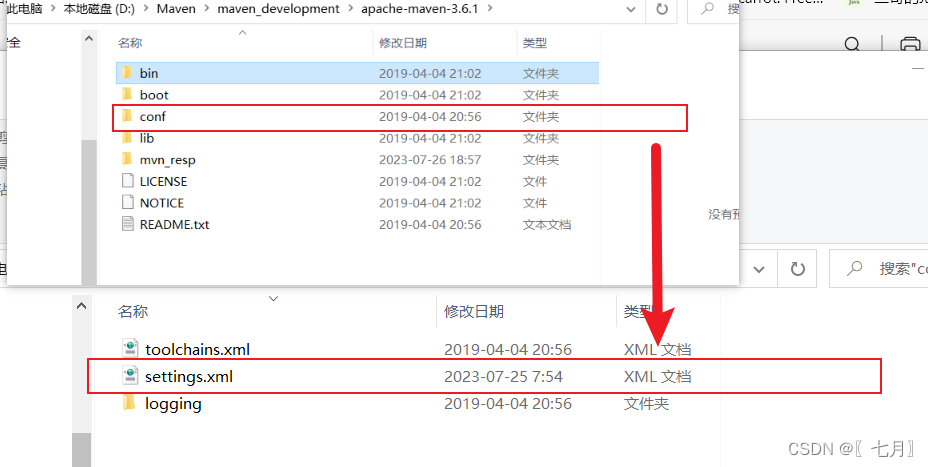Viewport: 928px width, 467px height.
Task: Click the lib folder icon
Action: 127,137
